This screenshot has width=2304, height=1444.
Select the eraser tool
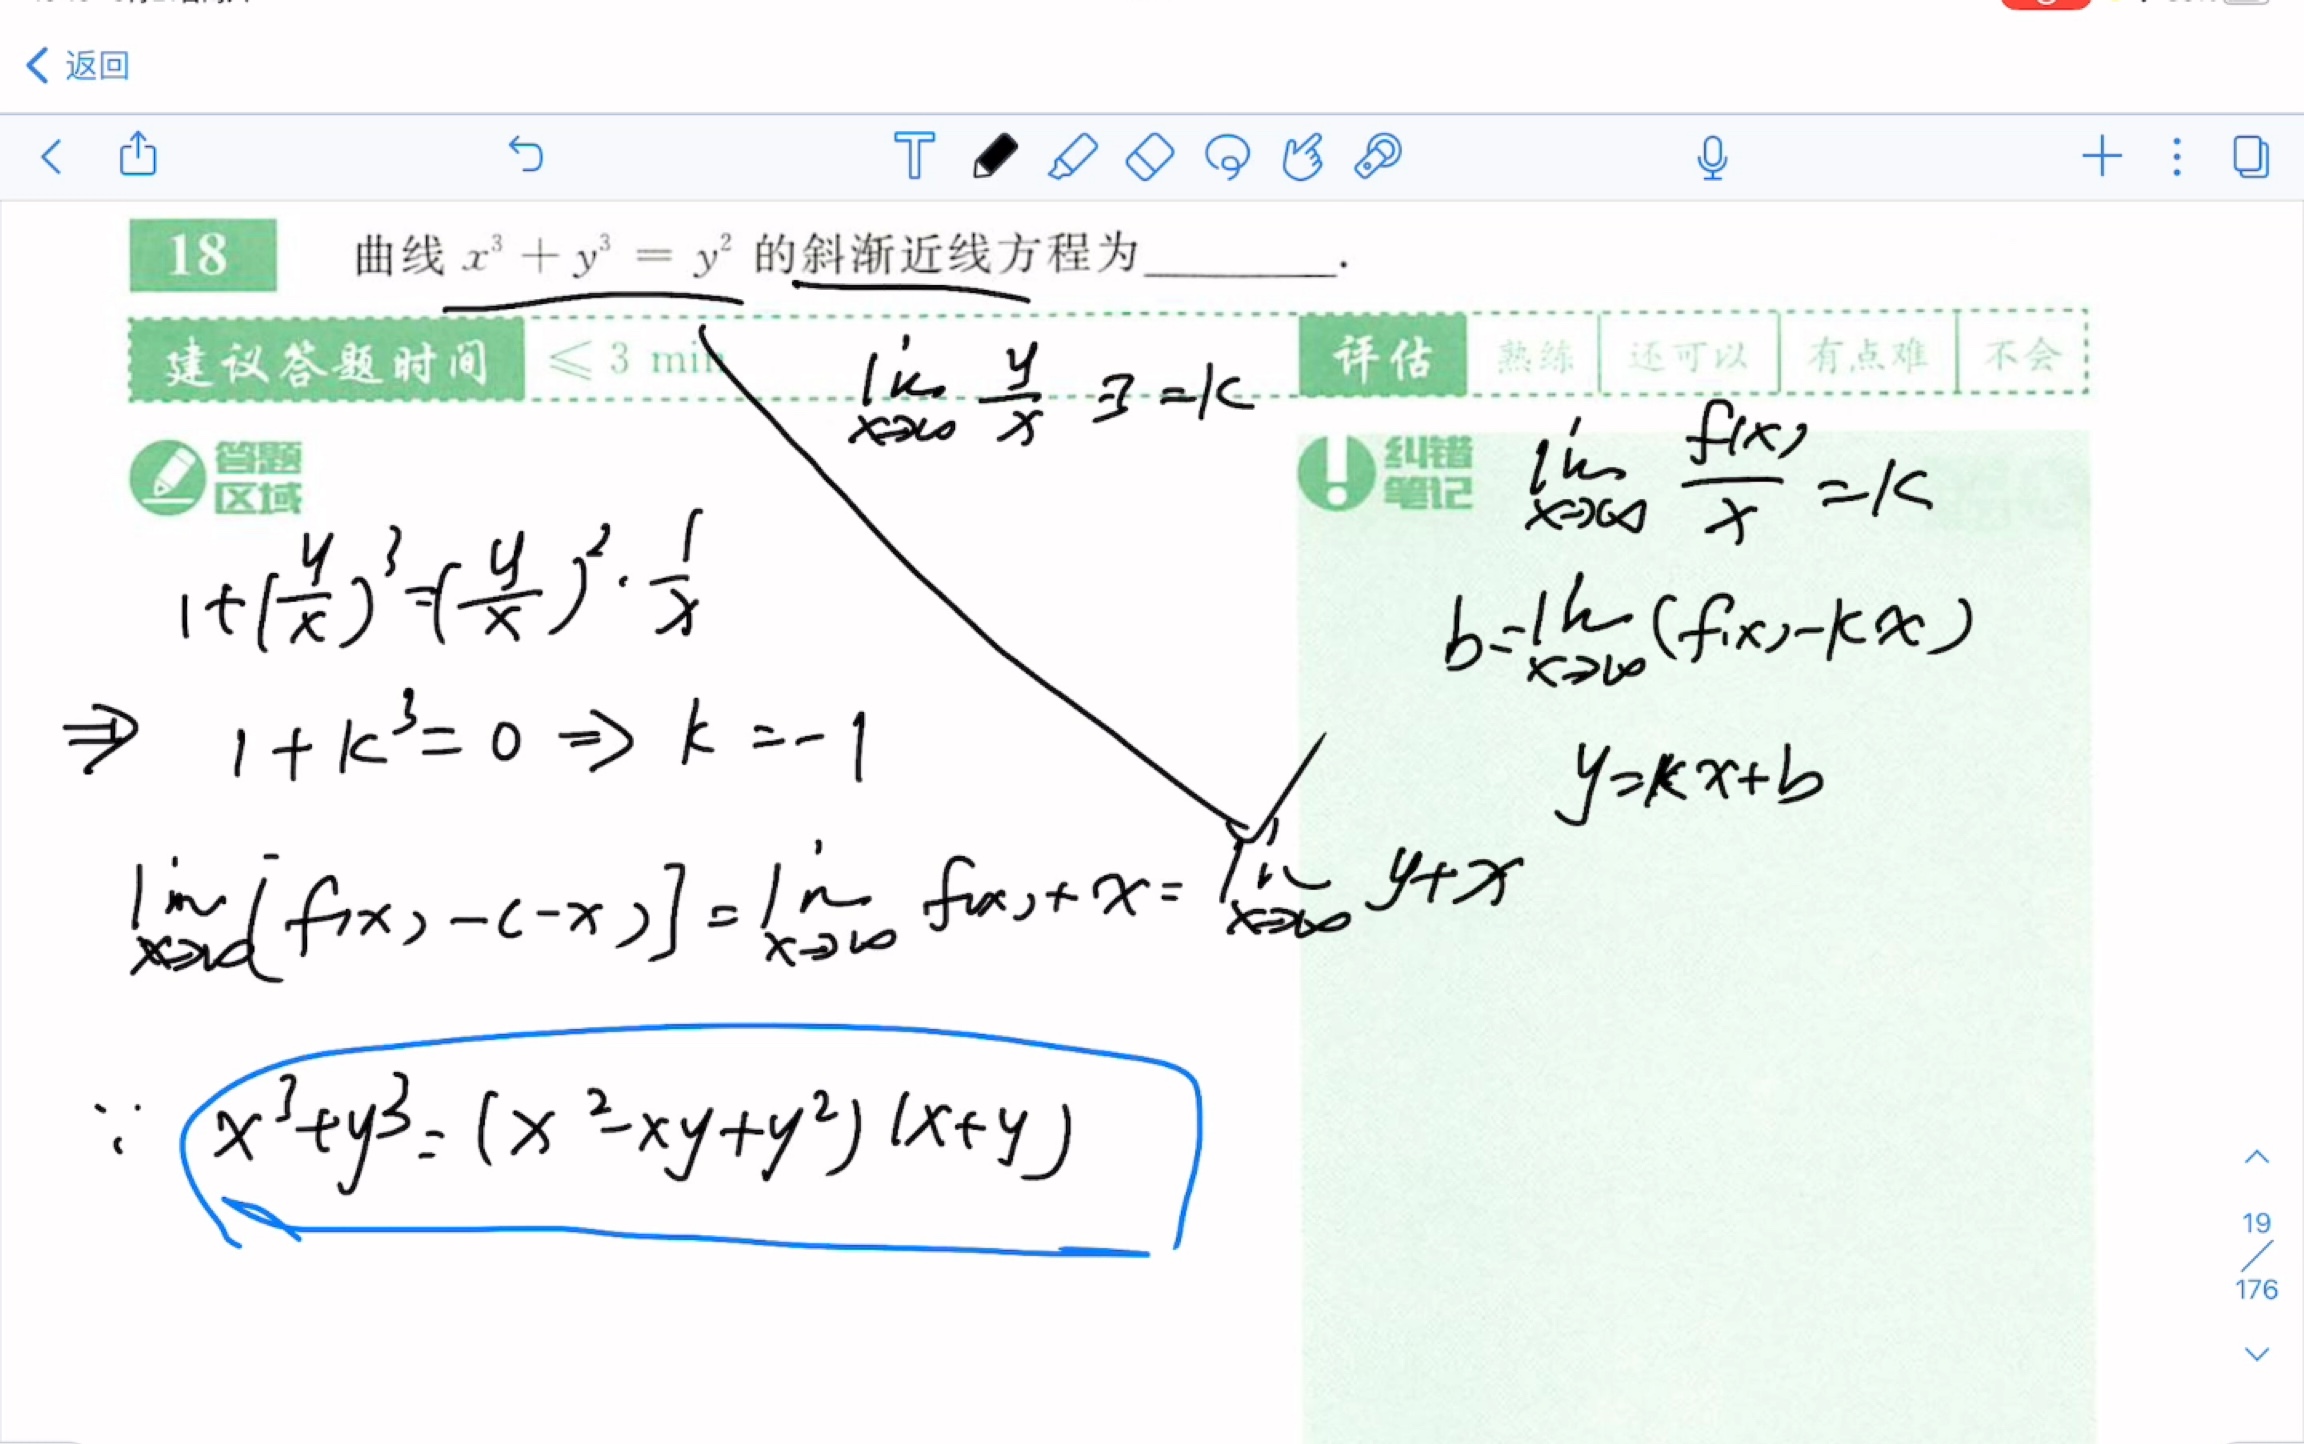pyautogui.click(x=1151, y=155)
